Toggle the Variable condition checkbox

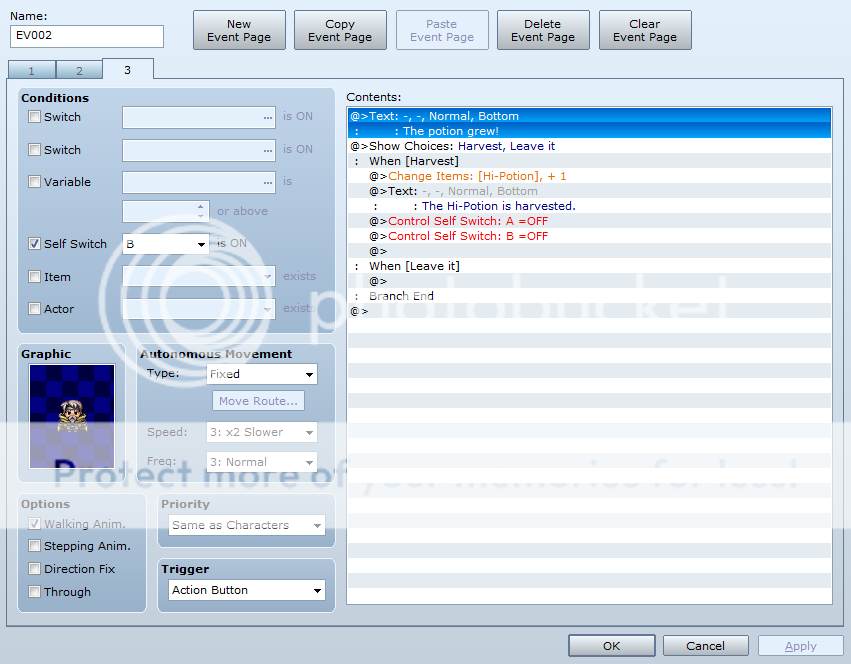(35, 182)
